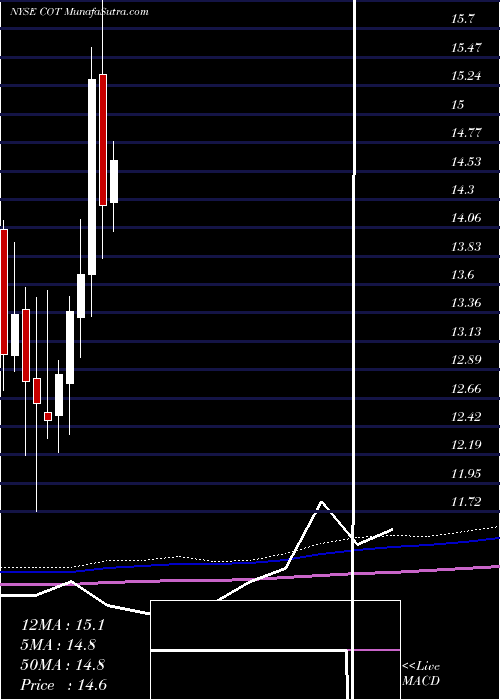The height and width of the screenshot is (700, 500).
Task: Click the 12.66 price axis label
Action: 467,388
